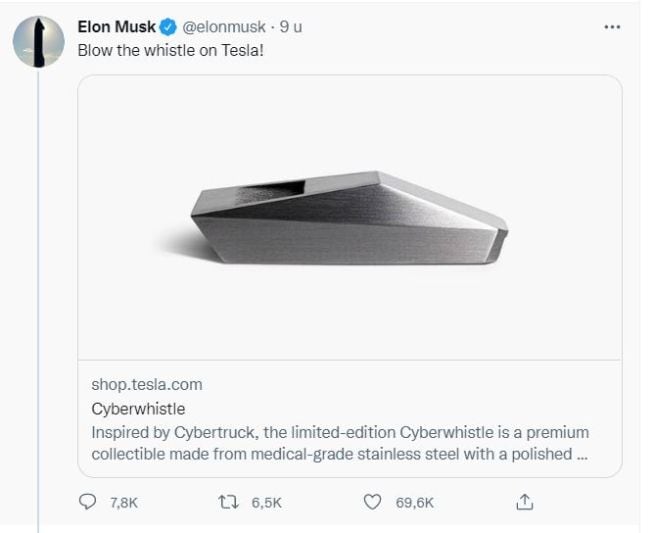Screen dimensions: 654x533
Task: Click the 'Inspired by Cybertruck' card description
Action: (340, 442)
